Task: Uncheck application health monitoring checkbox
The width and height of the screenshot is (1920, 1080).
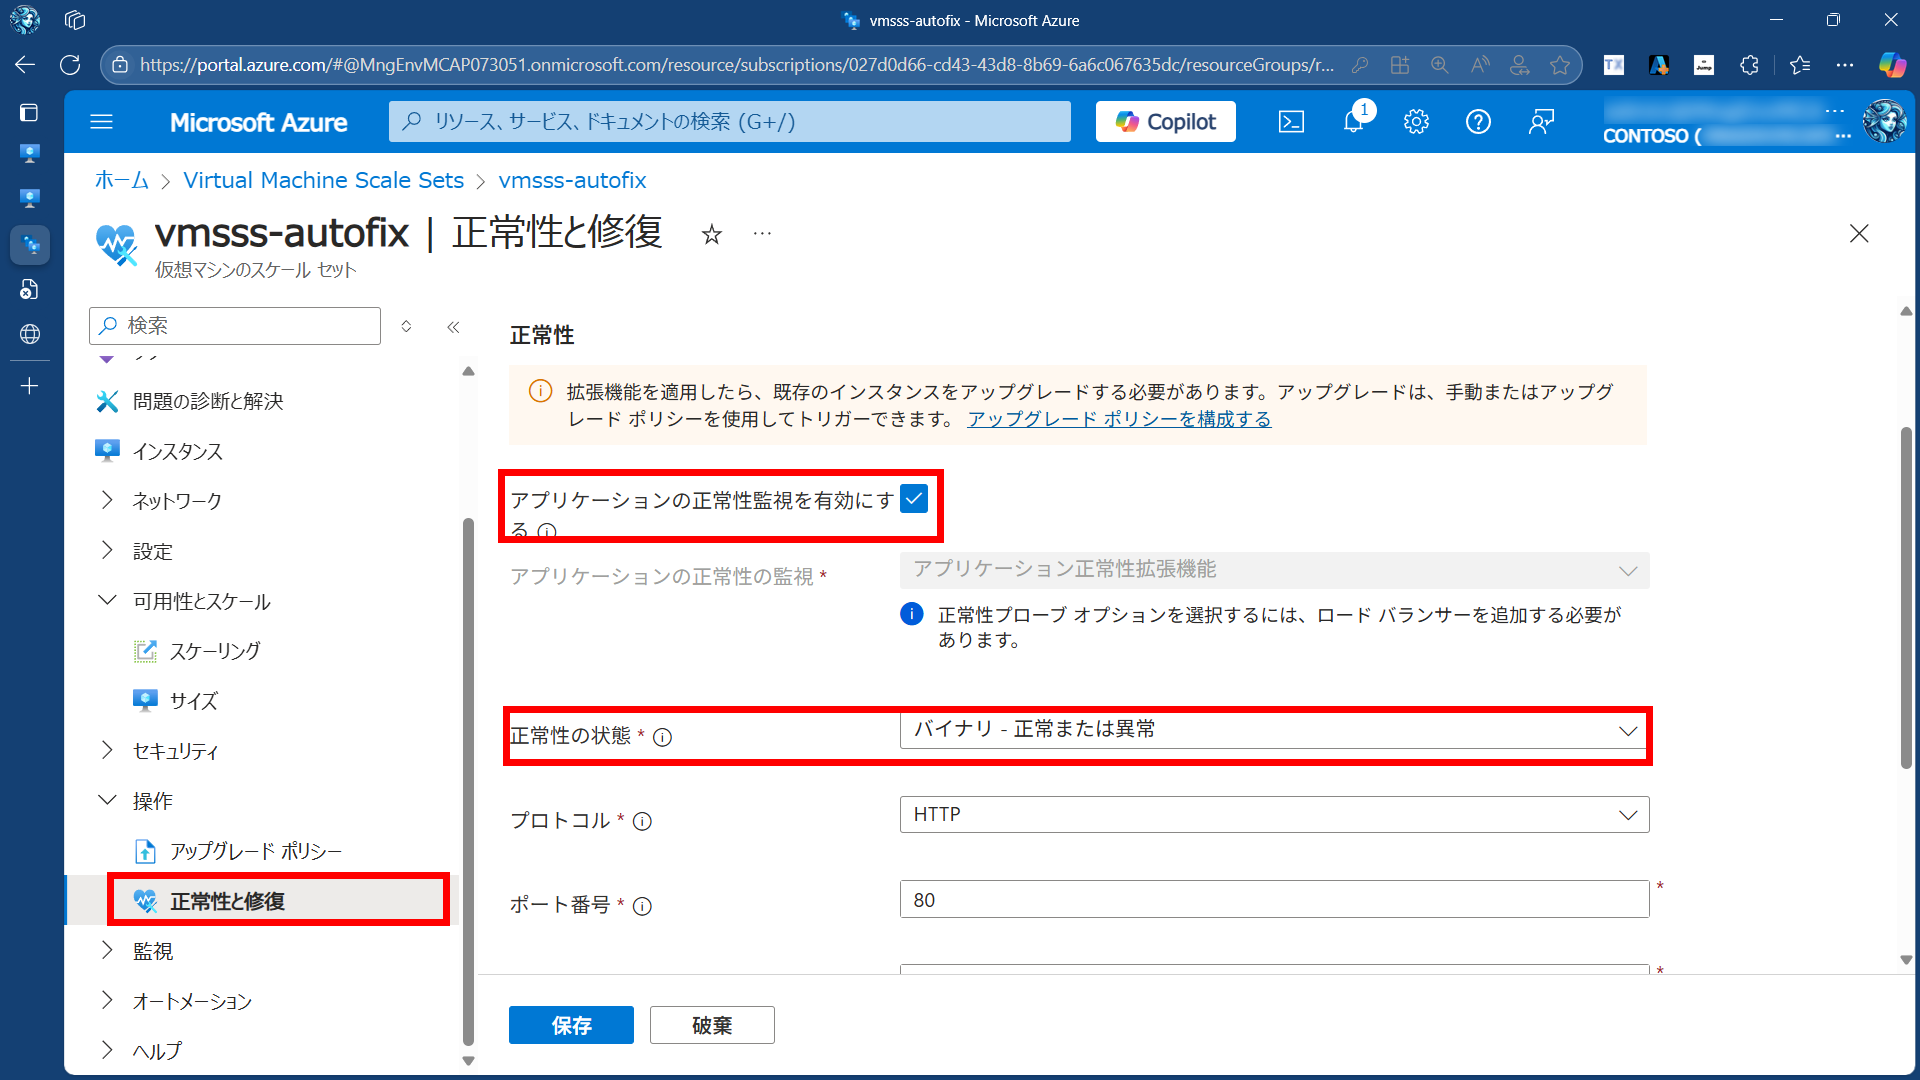Action: [x=913, y=498]
